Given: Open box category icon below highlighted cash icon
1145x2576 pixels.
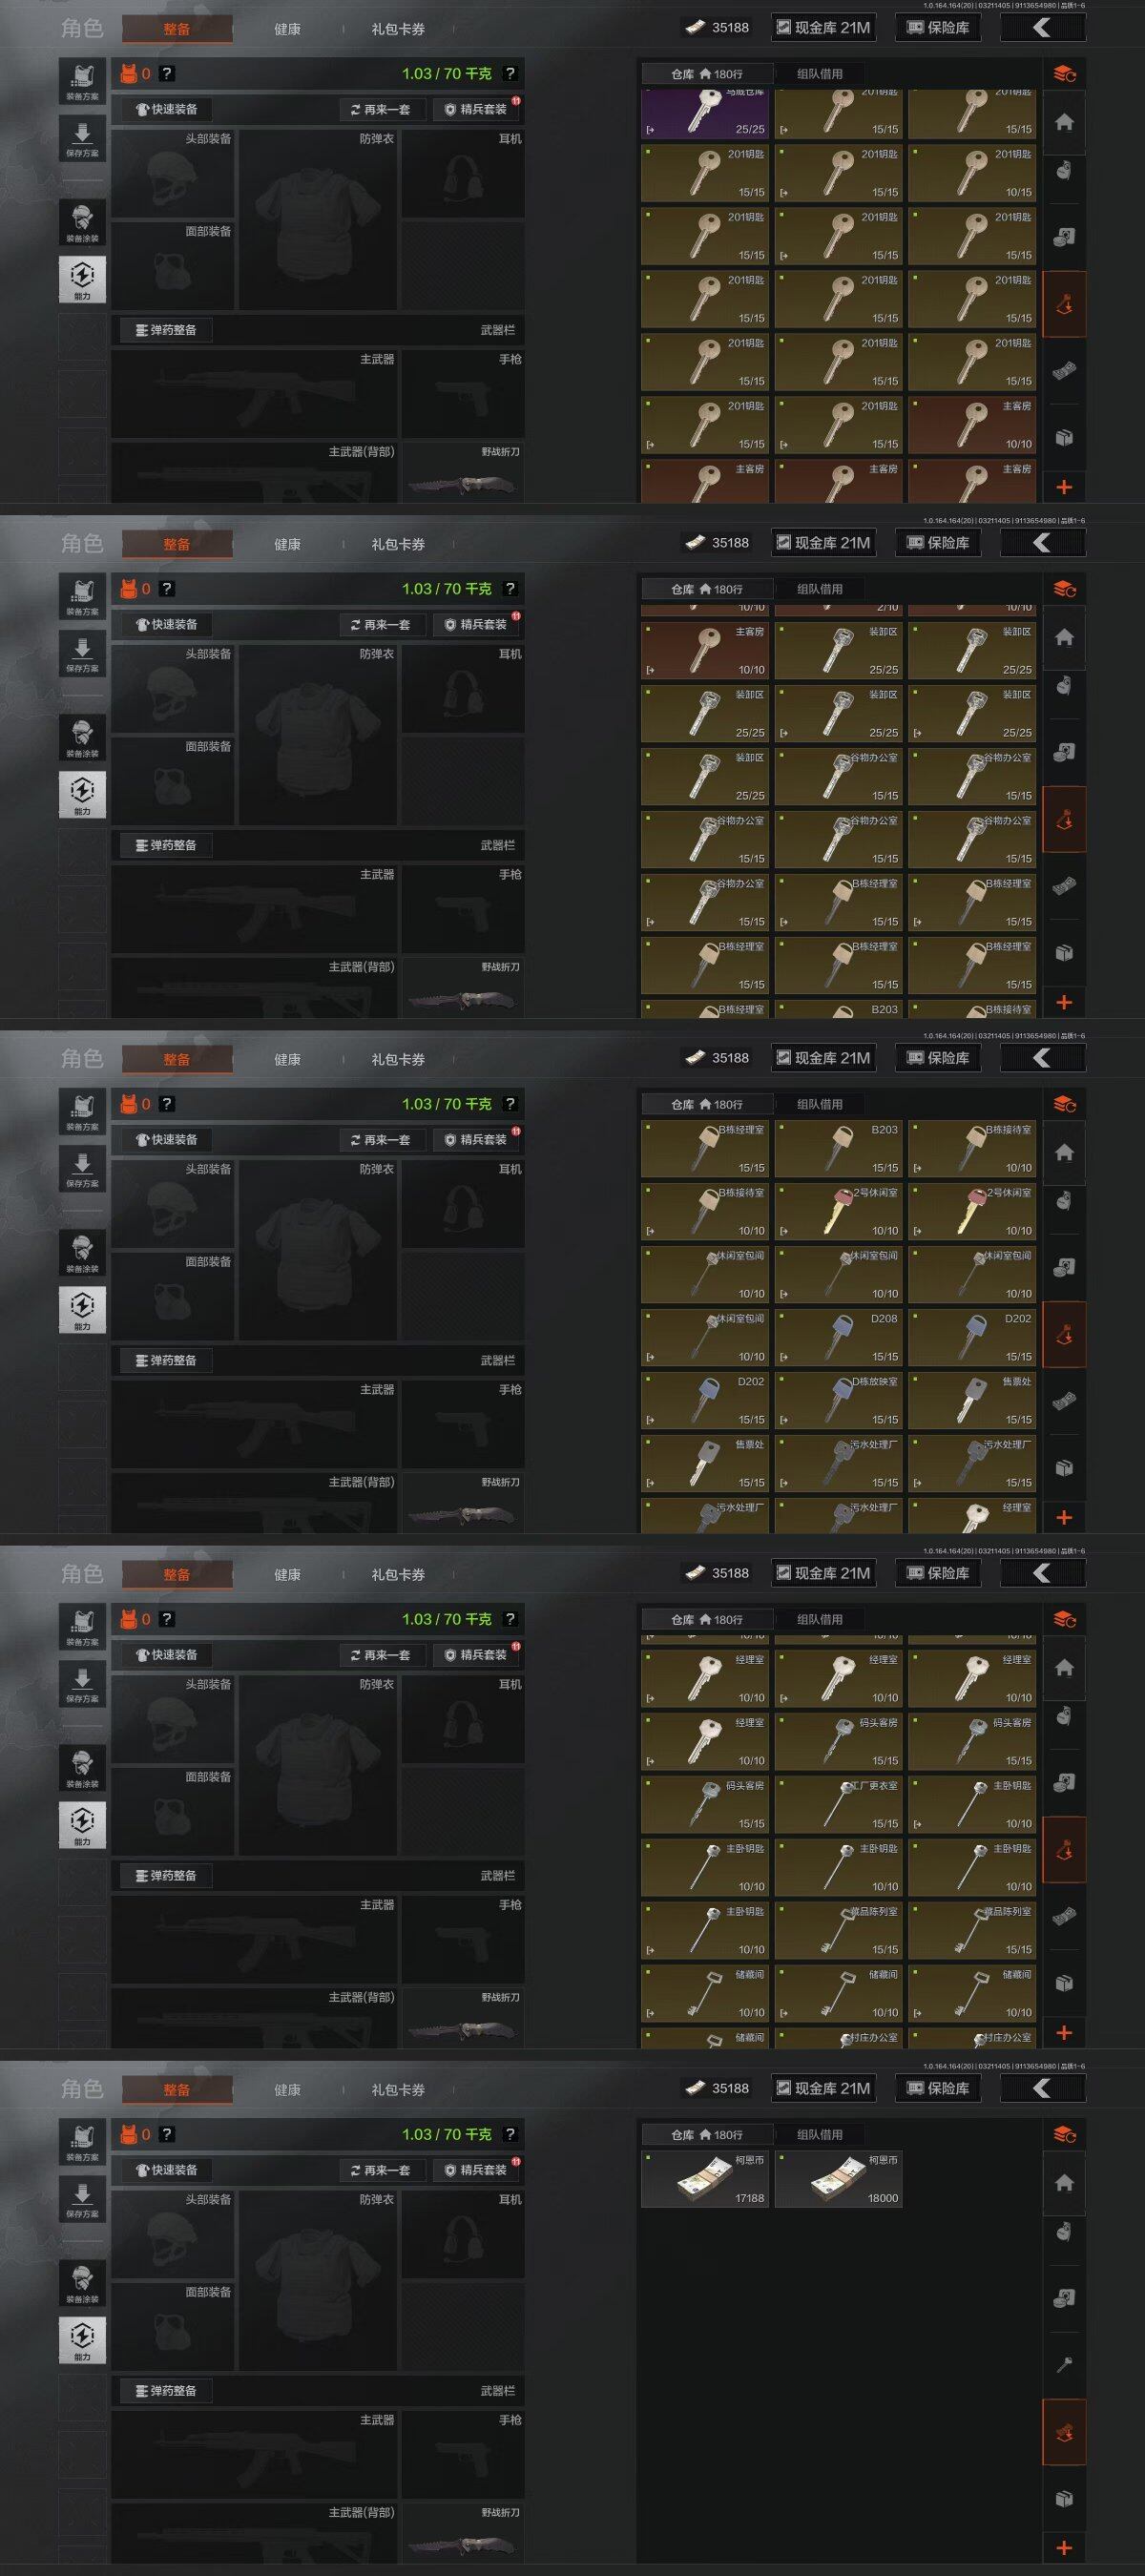Looking at the screenshot, I should (1064, 2498).
